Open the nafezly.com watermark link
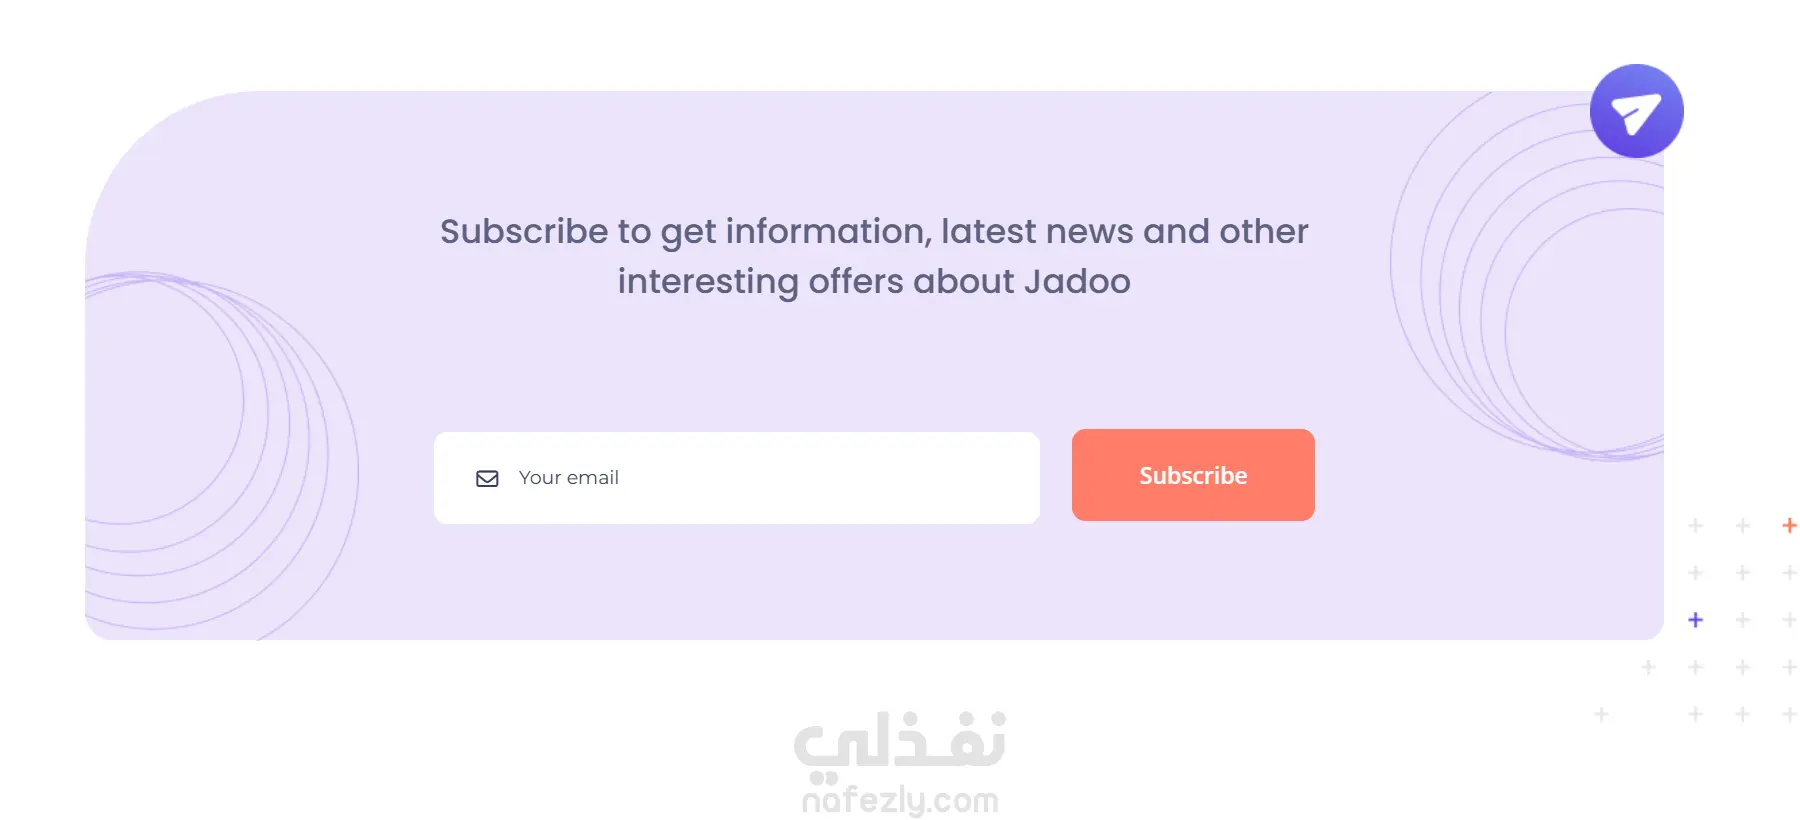 pyautogui.click(x=900, y=801)
